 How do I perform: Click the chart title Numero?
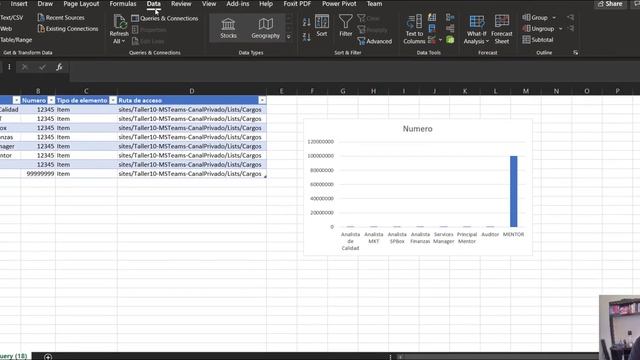coord(417,129)
